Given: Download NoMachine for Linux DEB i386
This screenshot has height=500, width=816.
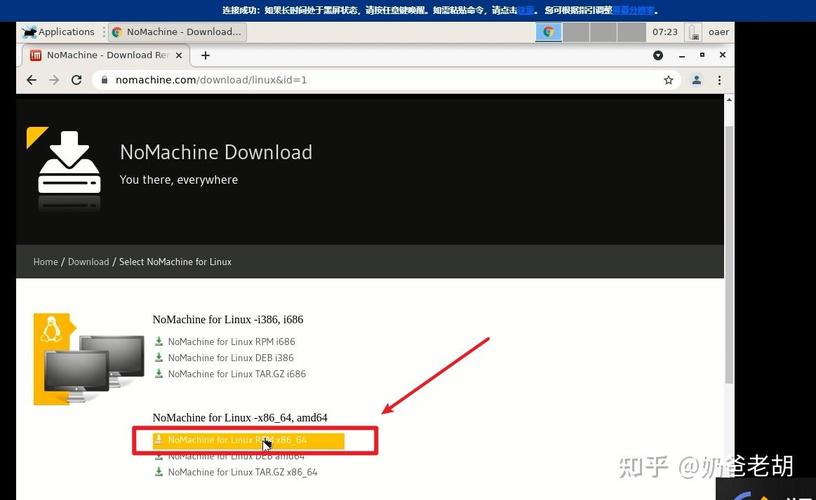Looking at the screenshot, I should coord(231,358).
